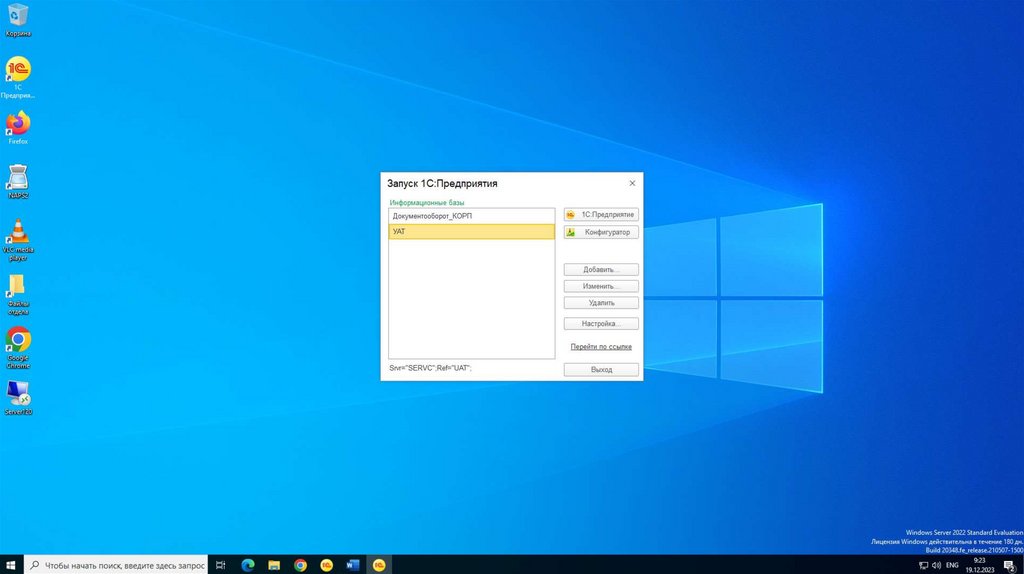Click the Добавить... button
The image size is (1024, 574).
point(601,270)
